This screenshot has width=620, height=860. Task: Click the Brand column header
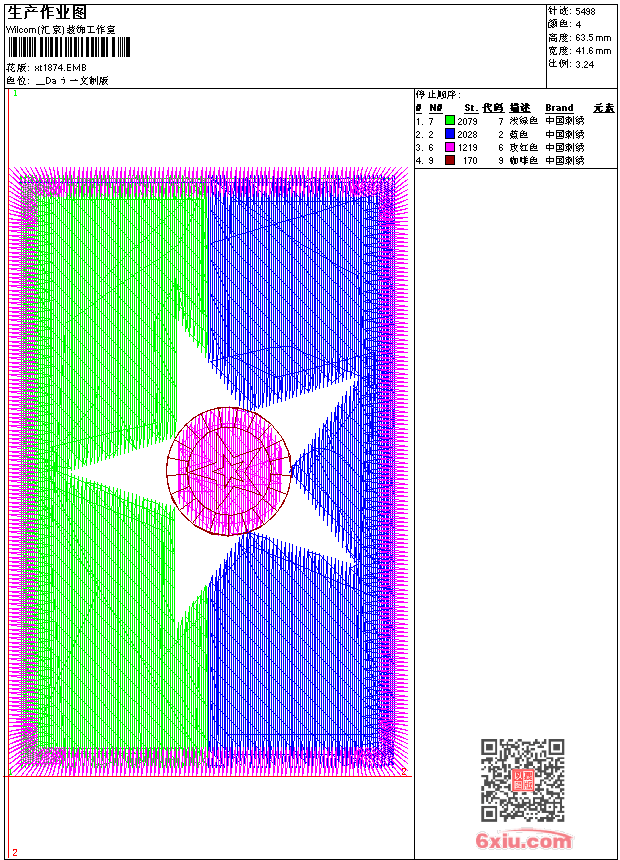(559, 108)
